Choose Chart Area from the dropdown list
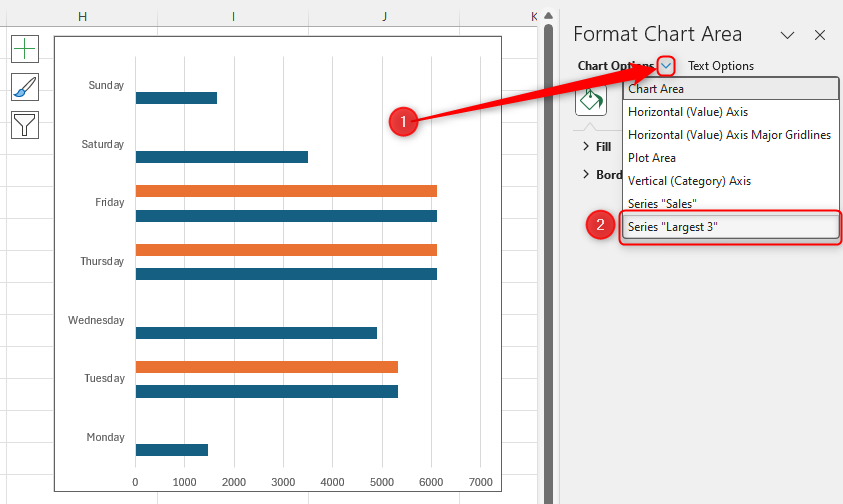The height and width of the screenshot is (504, 843). 731,89
